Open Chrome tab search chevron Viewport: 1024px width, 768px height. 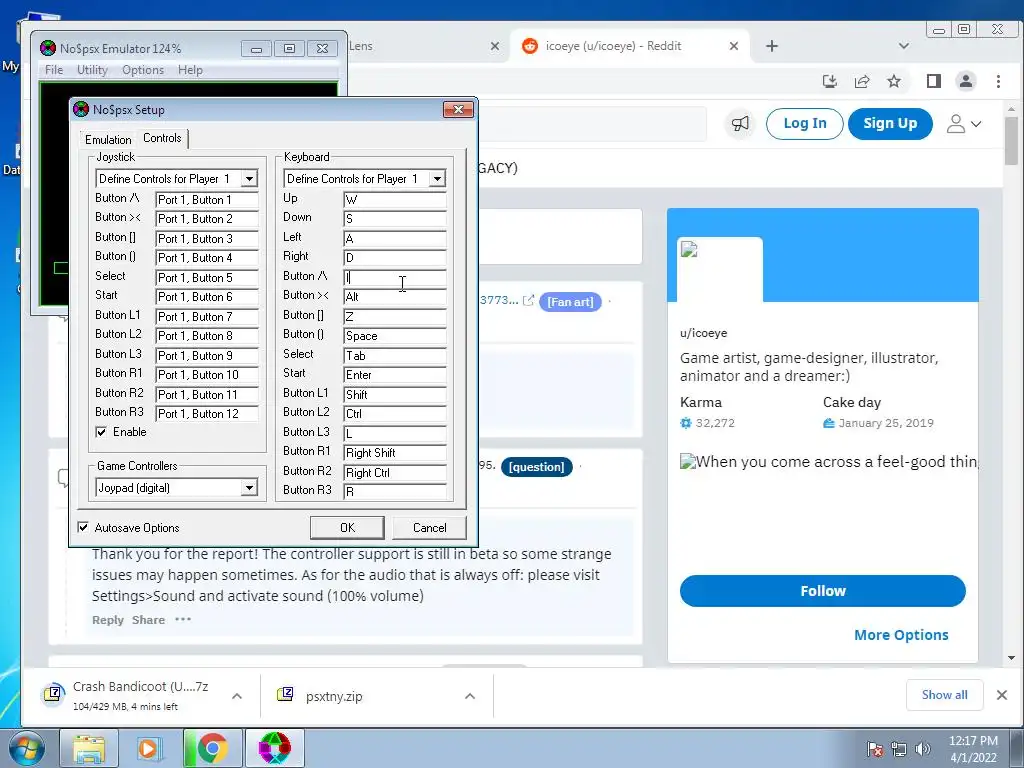coord(904,46)
